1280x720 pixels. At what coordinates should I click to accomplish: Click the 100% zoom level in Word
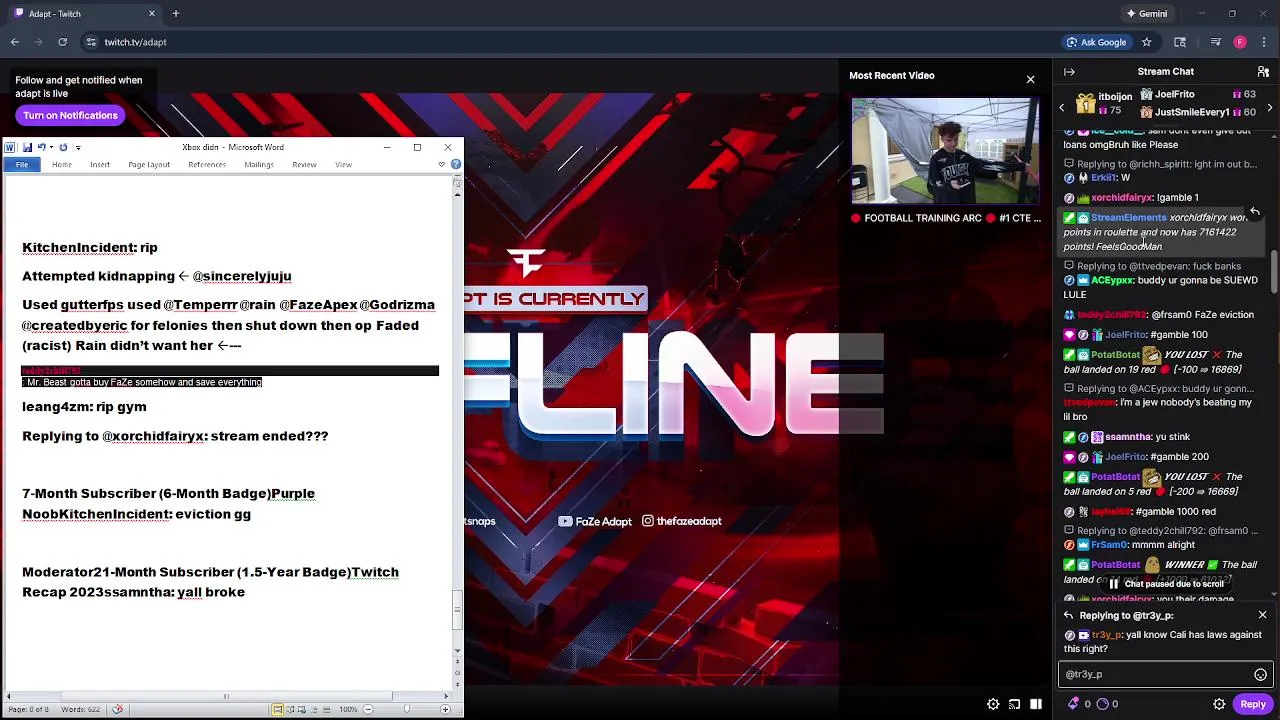coord(348,709)
